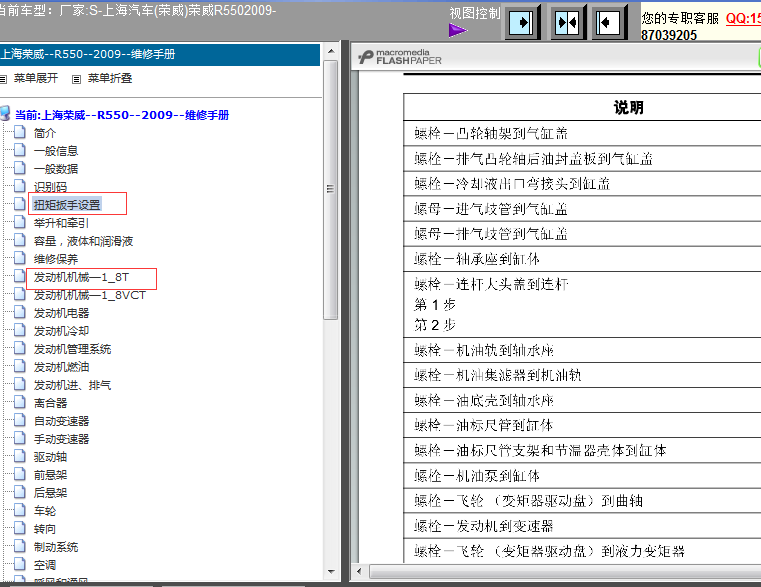
Task: Click the document icon beside 自动变速器
Action: click(x=20, y=420)
